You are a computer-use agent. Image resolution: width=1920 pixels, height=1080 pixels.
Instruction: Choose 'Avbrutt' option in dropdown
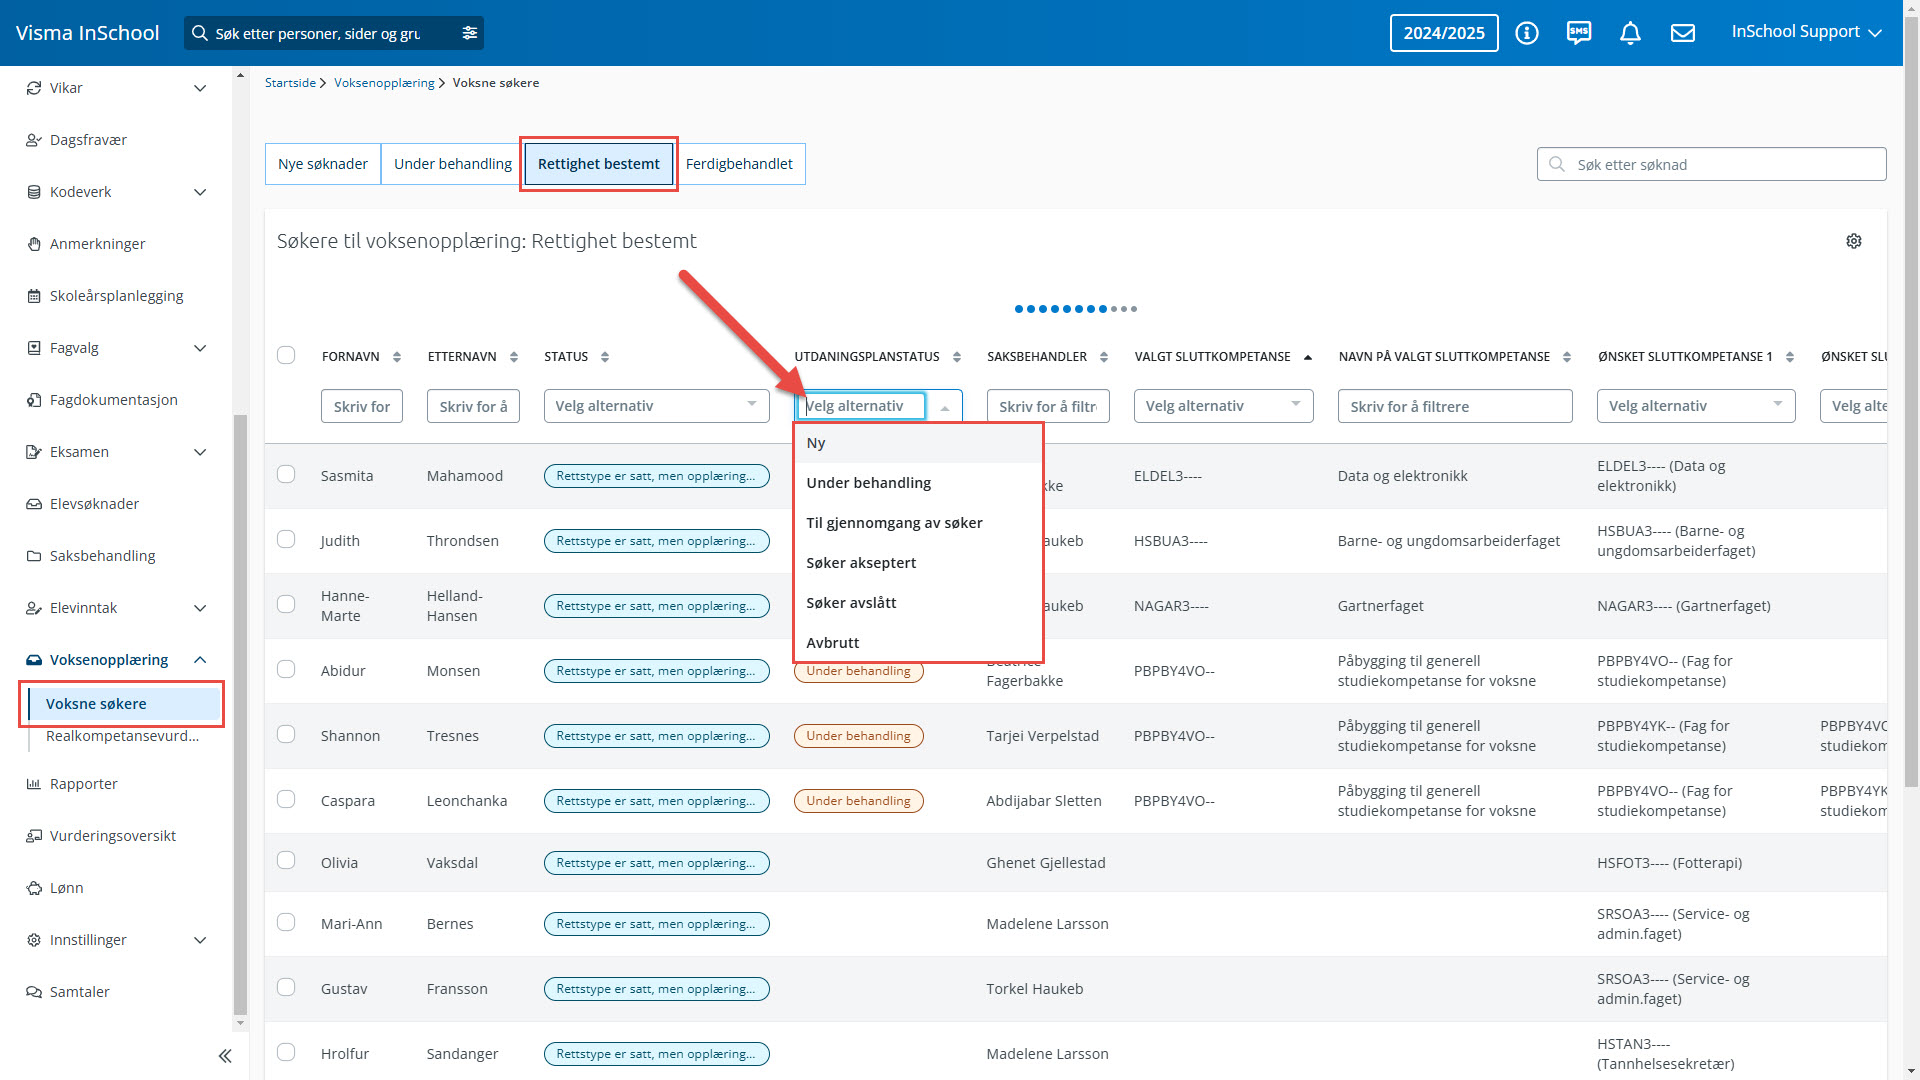(x=918, y=642)
